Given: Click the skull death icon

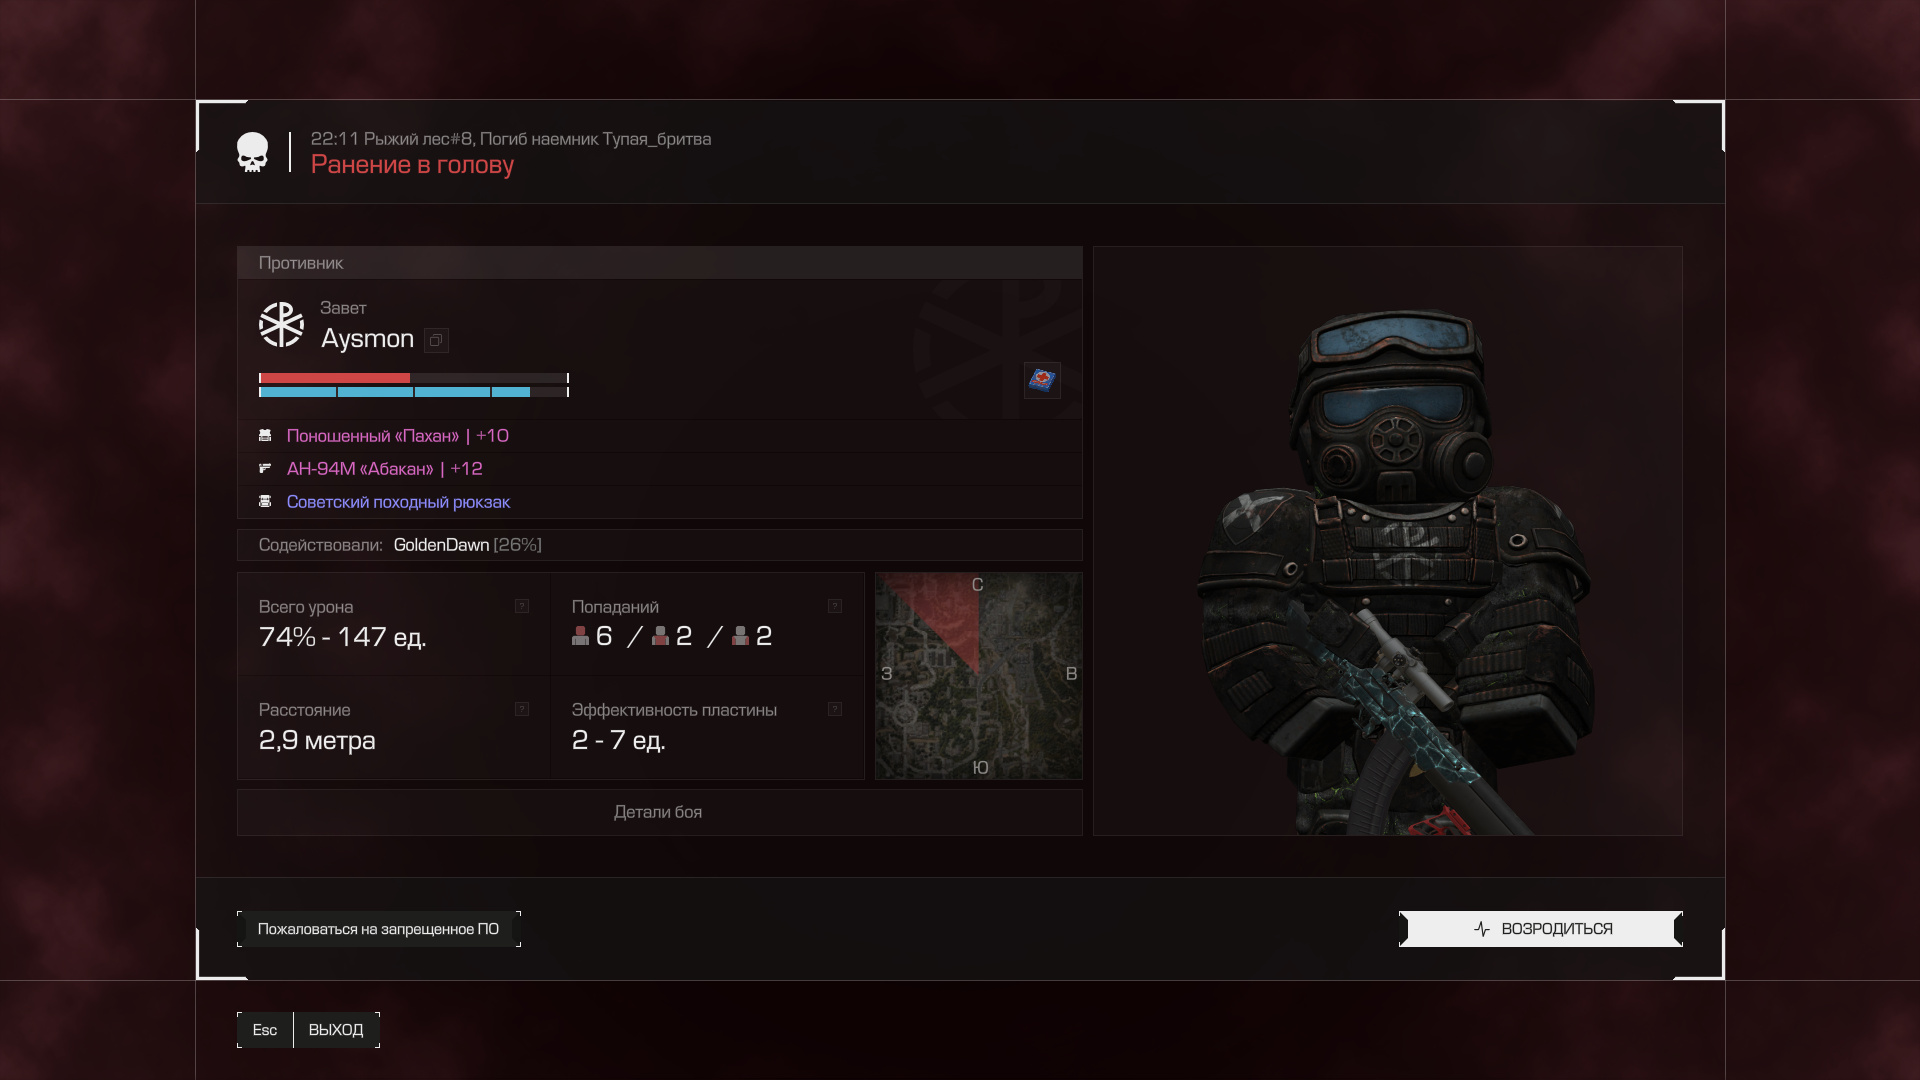Looking at the screenshot, I should (252, 152).
